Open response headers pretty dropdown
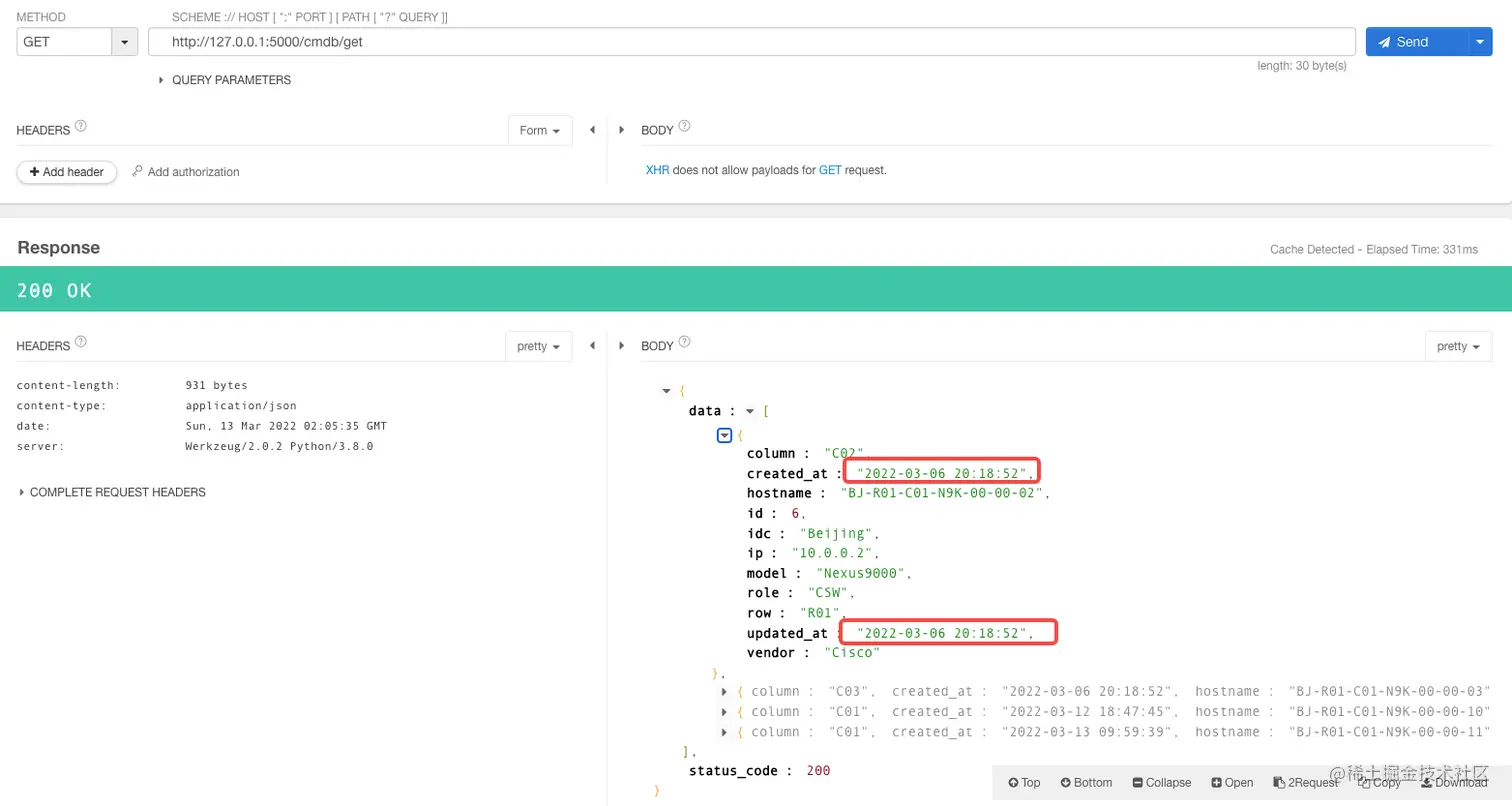The width and height of the screenshot is (1512, 806). [x=539, y=346]
